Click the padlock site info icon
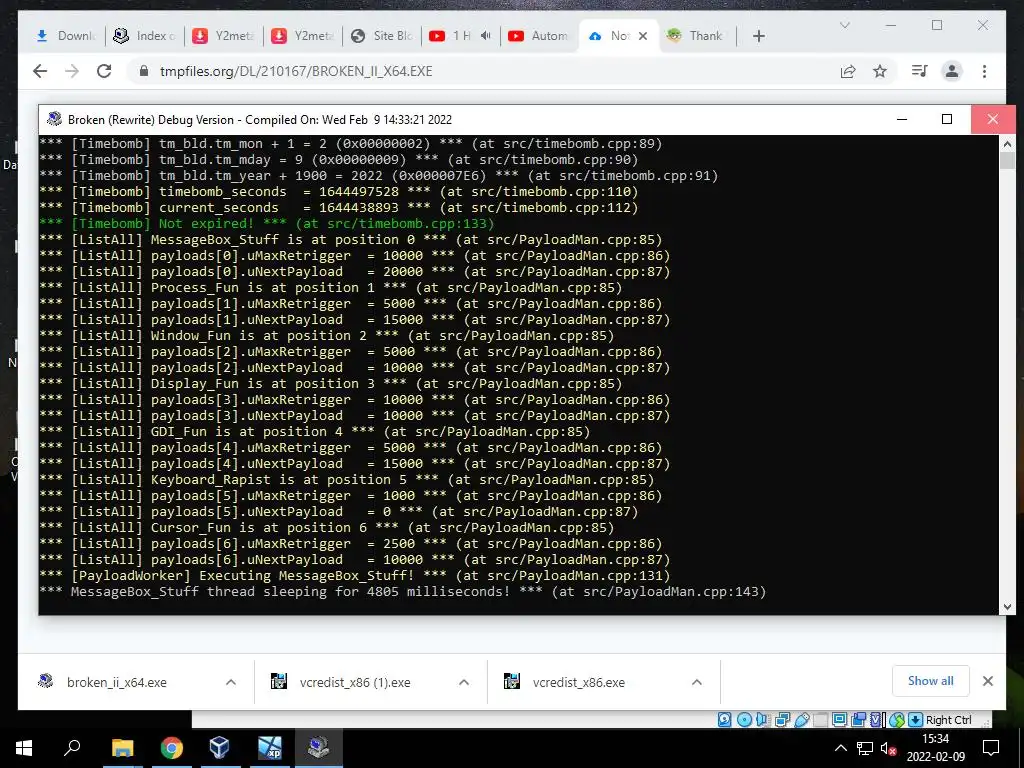This screenshot has height=768, width=1024. click(x=144, y=71)
